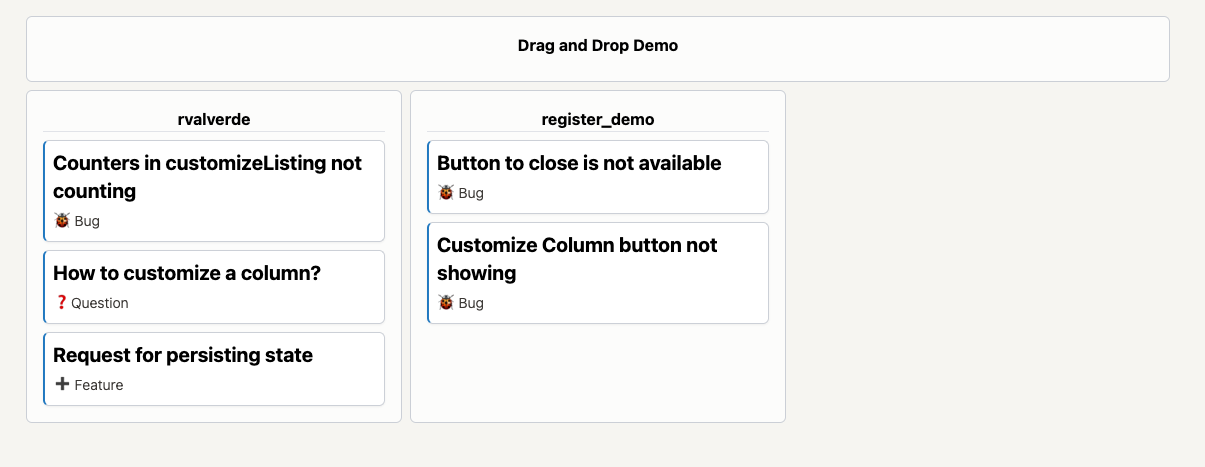Select the Counters in customizeListing not counting card
The height and width of the screenshot is (467, 1205).
214,191
